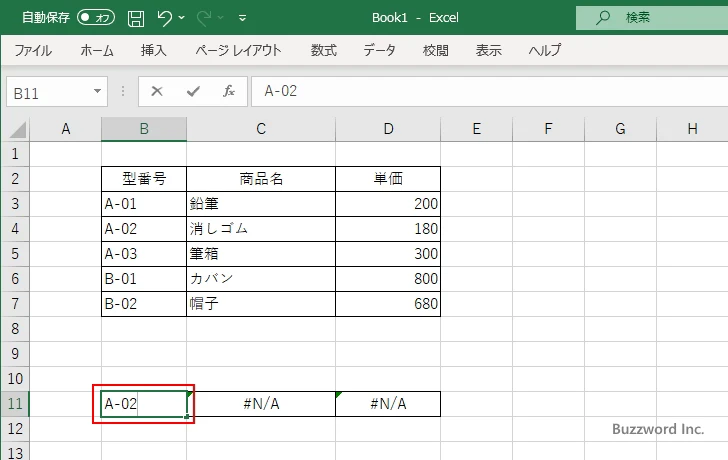
Task: Click the search (検索) box
Action: click(x=652, y=18)
